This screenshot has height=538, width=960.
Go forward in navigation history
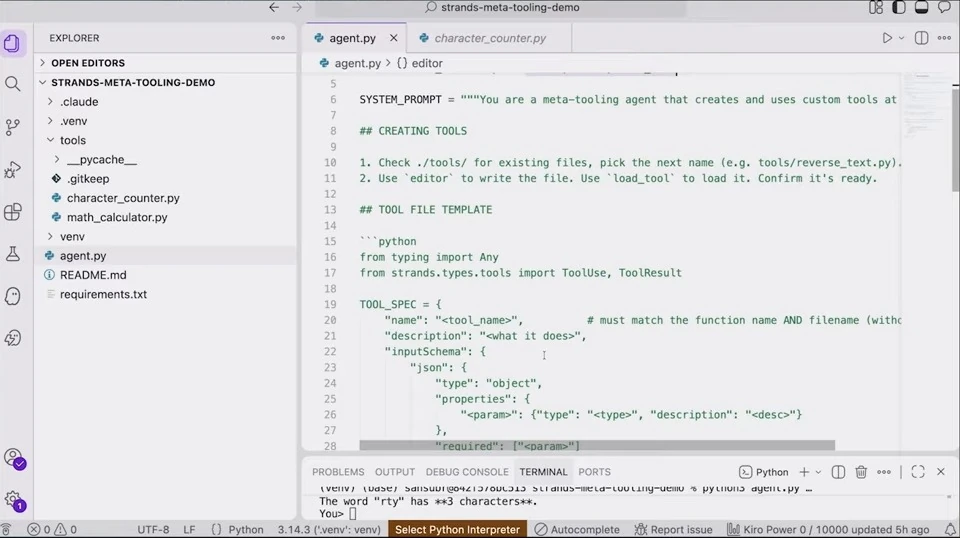point(297,7)
